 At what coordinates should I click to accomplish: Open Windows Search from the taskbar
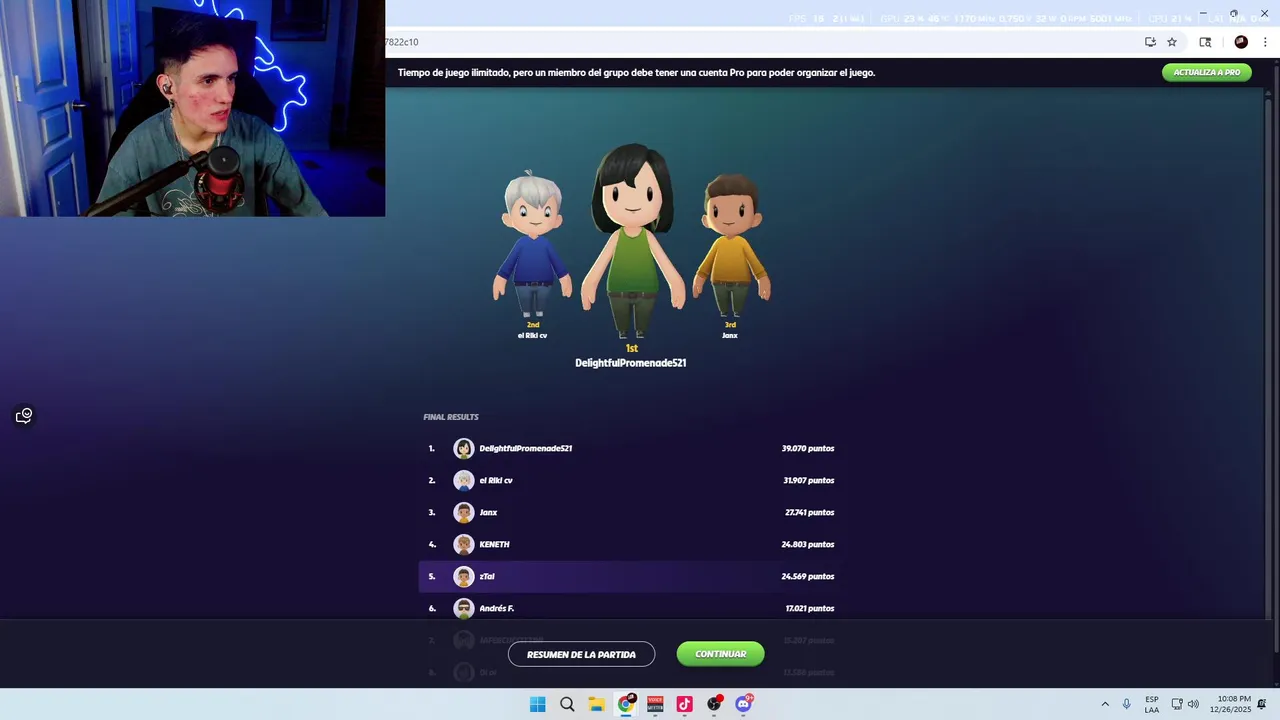point(567,704)
